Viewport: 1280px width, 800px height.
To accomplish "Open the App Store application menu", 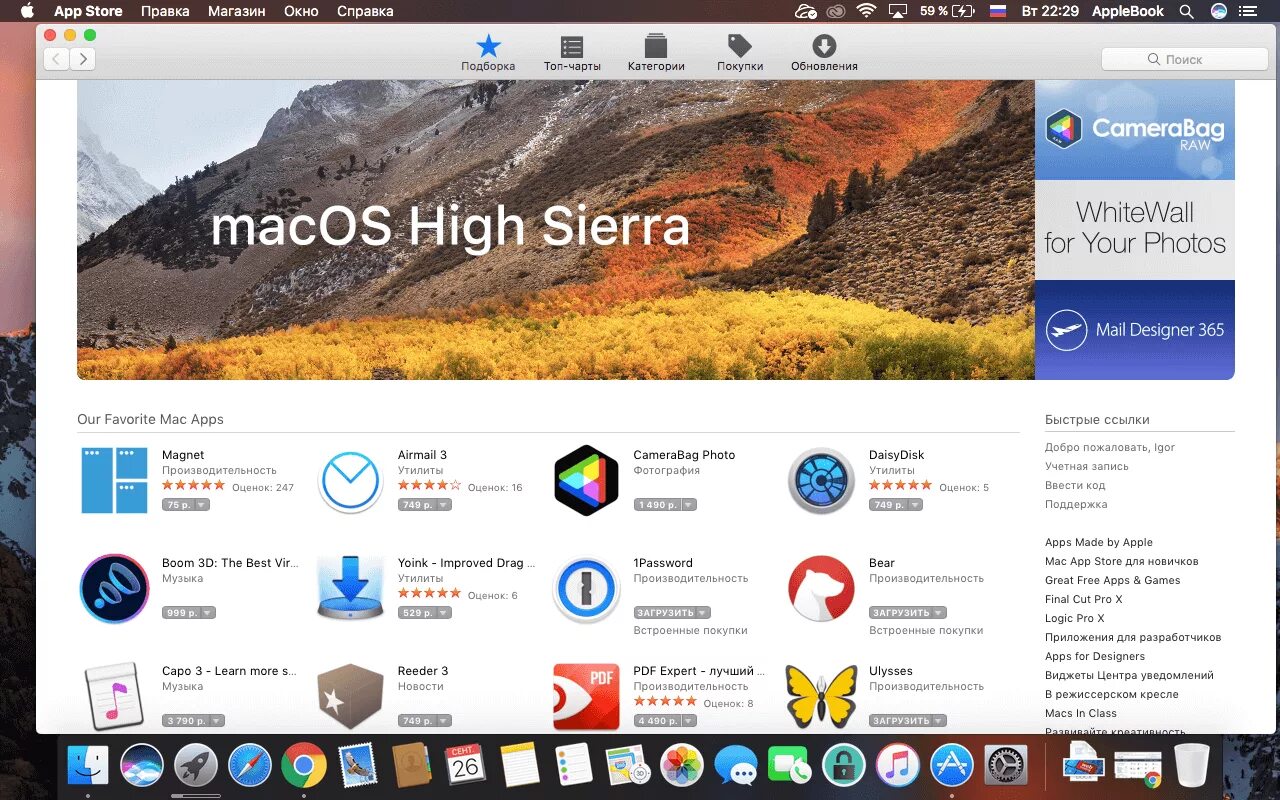I will 88,11.
